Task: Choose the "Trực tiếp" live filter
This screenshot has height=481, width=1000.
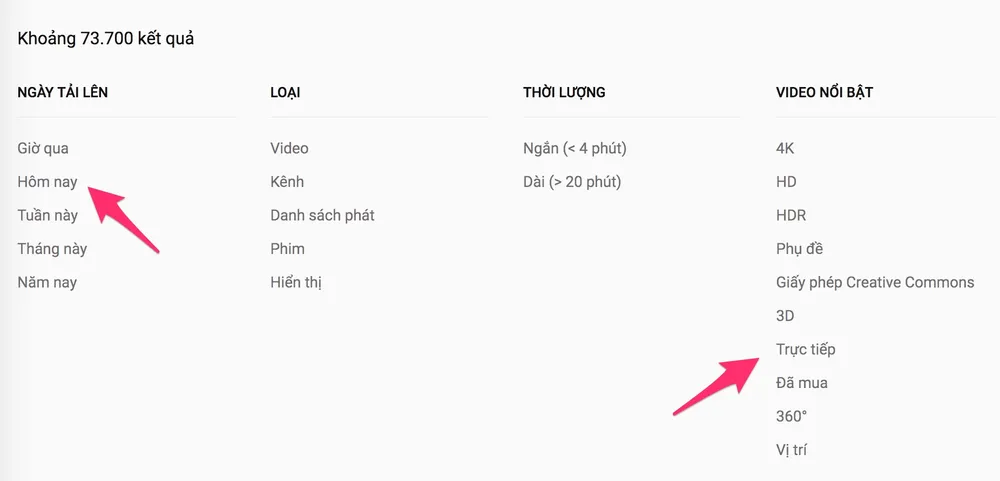Action: [805, 349]
